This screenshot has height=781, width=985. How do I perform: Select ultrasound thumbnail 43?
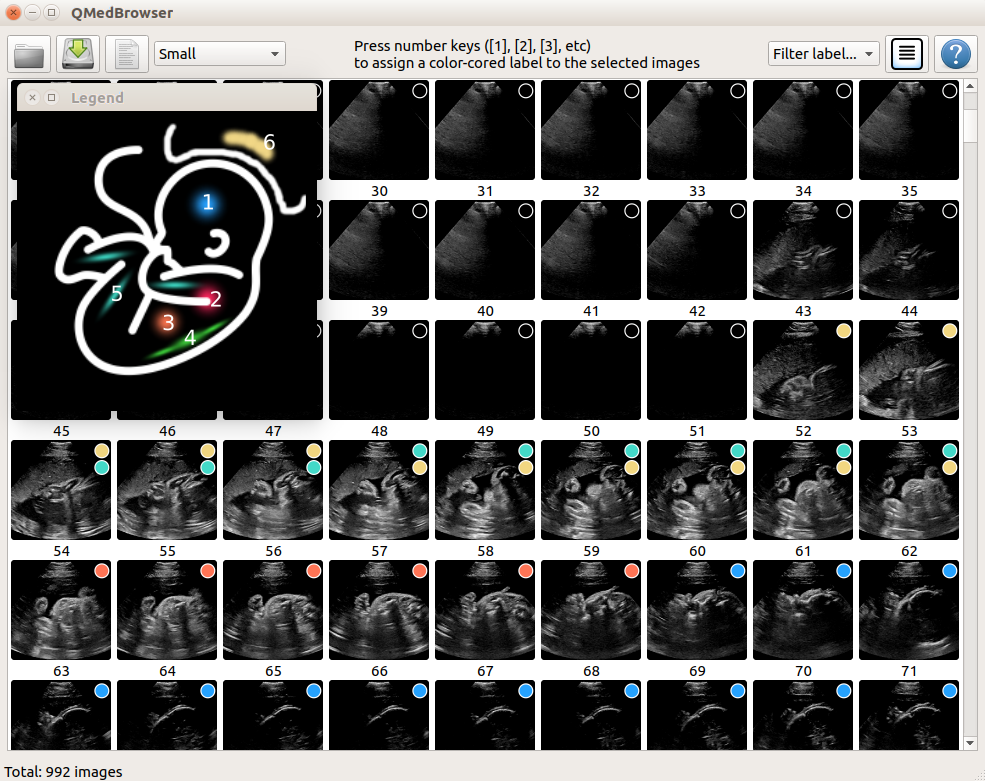(803, 250)
